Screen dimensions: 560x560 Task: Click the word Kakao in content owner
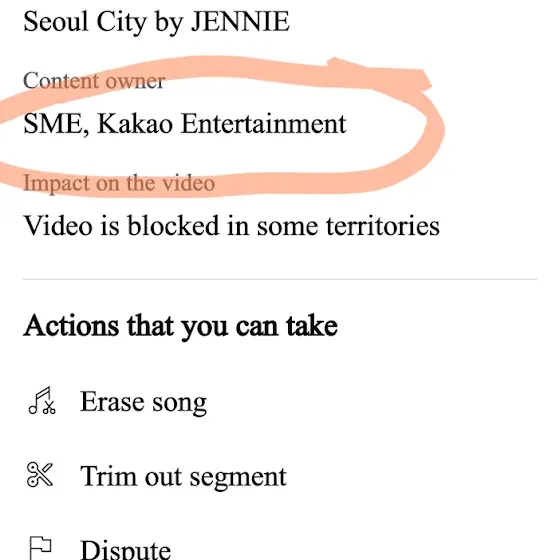tap(135, 124)
